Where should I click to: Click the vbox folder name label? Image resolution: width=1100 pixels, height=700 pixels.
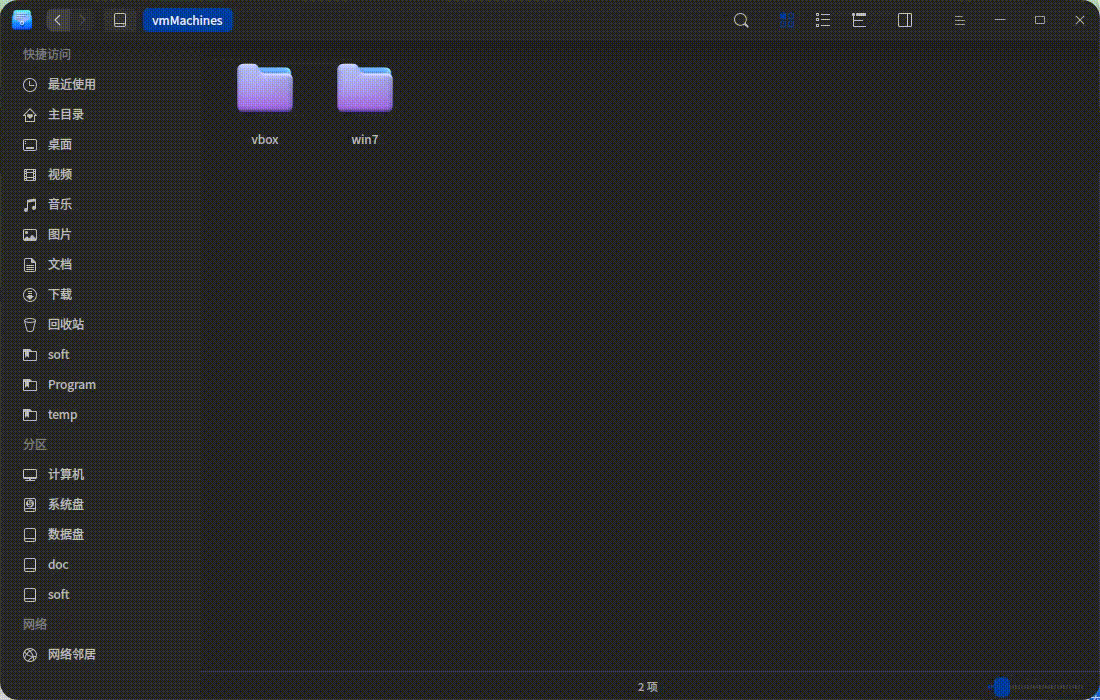pyautogui.click(x=264, y=140)
